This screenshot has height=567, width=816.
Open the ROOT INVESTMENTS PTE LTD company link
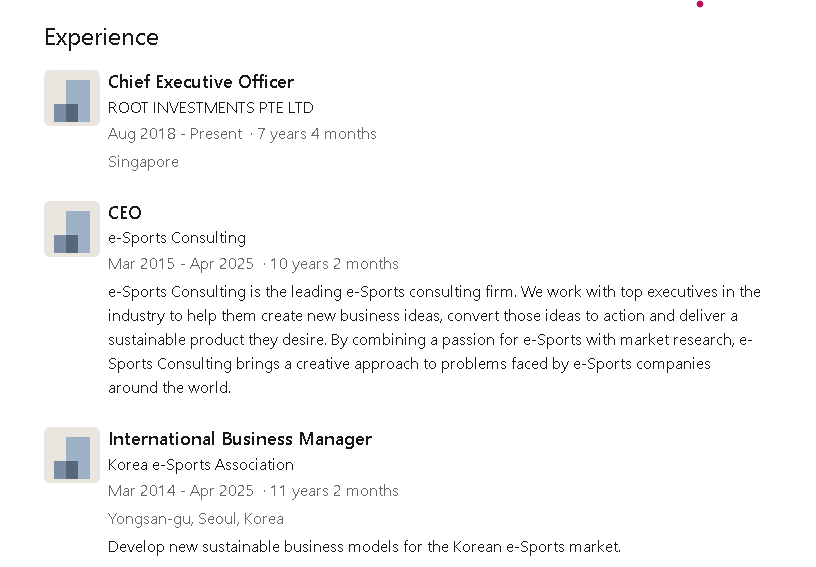pyautogui.click(x=210, y=108)
